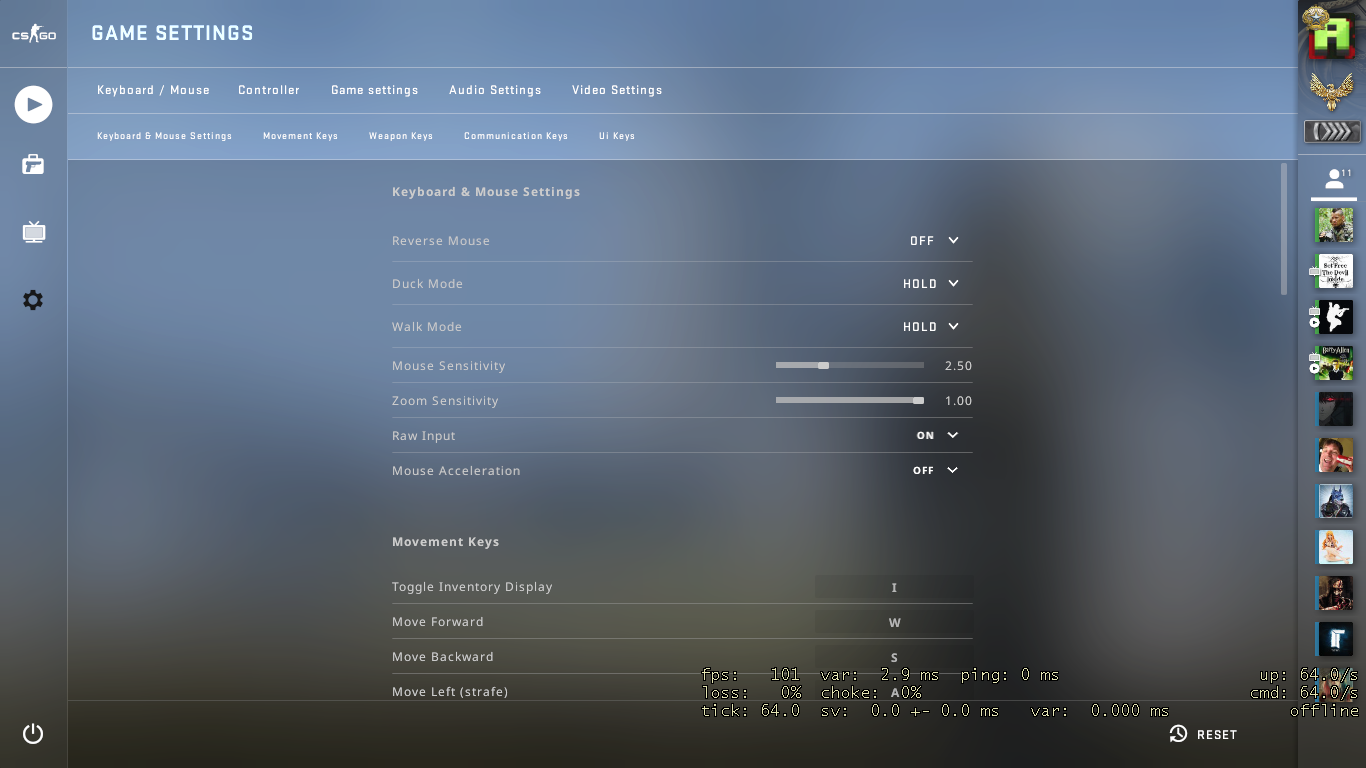Expand the Mouse Acceleration OFF dropdown
This screenshot has width=1366, height=768.
point(936,471)
